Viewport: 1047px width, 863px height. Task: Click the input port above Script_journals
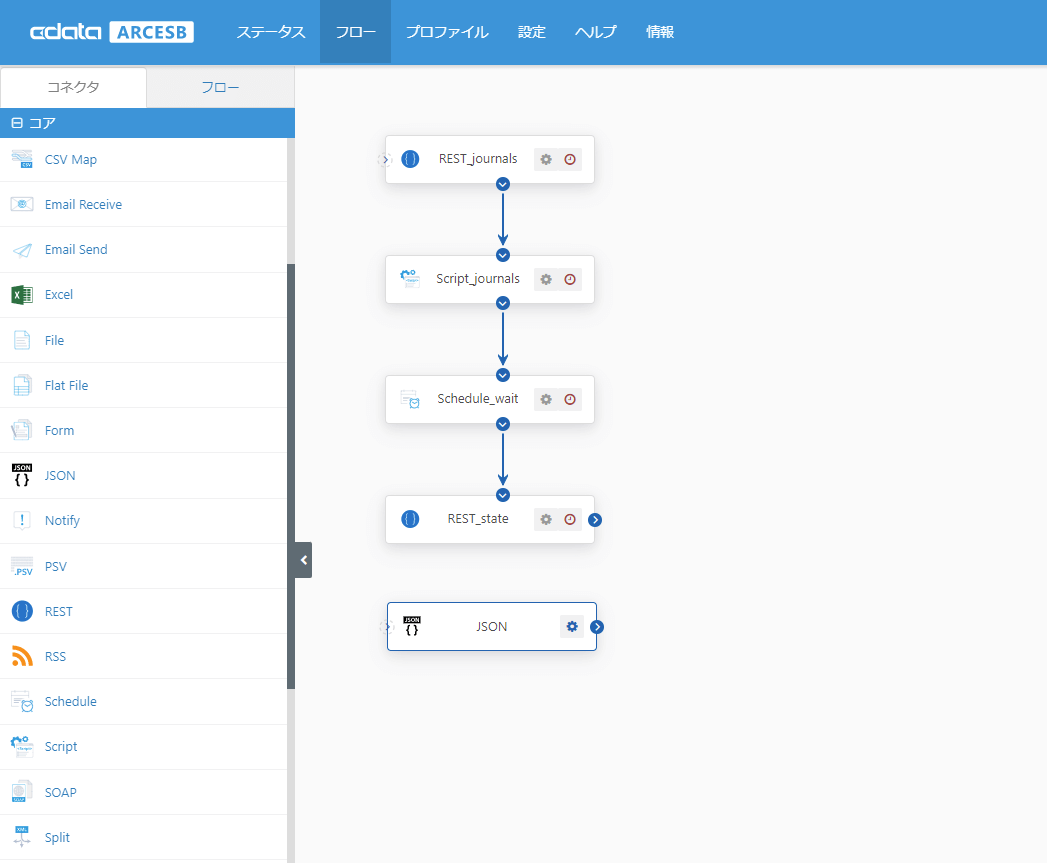point(503,255)
